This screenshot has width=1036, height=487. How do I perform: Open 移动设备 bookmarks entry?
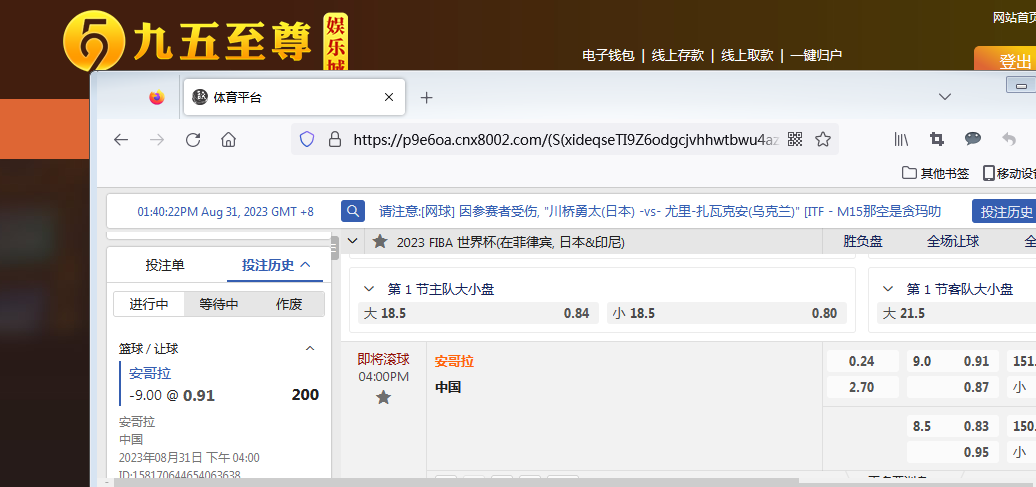pos(1010,173)
